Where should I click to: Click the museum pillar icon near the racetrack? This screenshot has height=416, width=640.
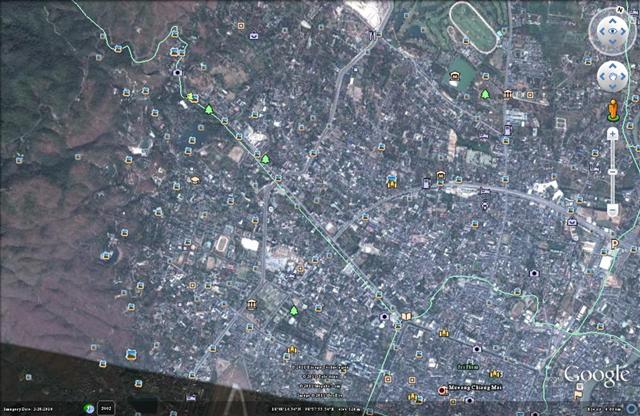pos(508,94)
